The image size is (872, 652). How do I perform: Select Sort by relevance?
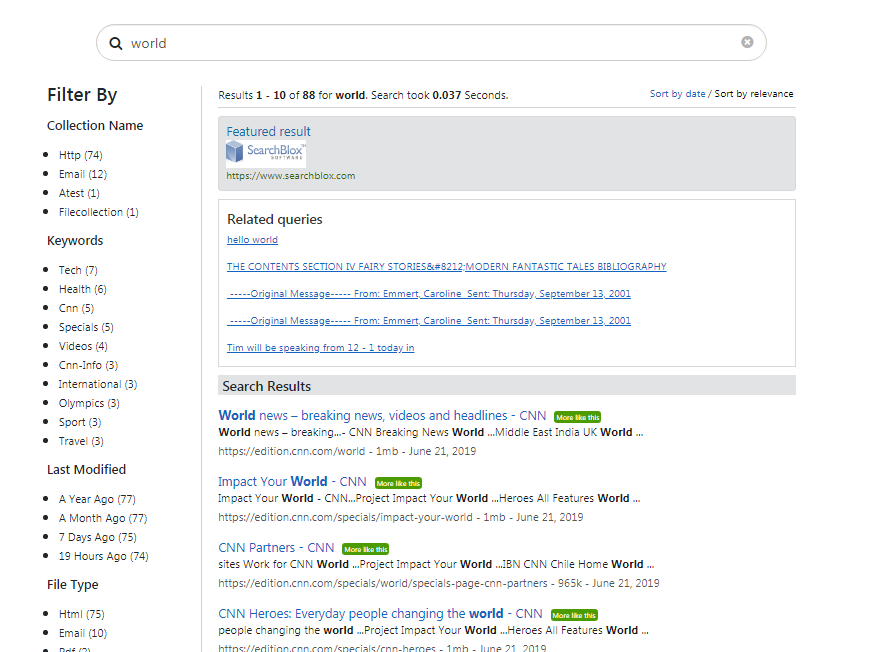754,93
